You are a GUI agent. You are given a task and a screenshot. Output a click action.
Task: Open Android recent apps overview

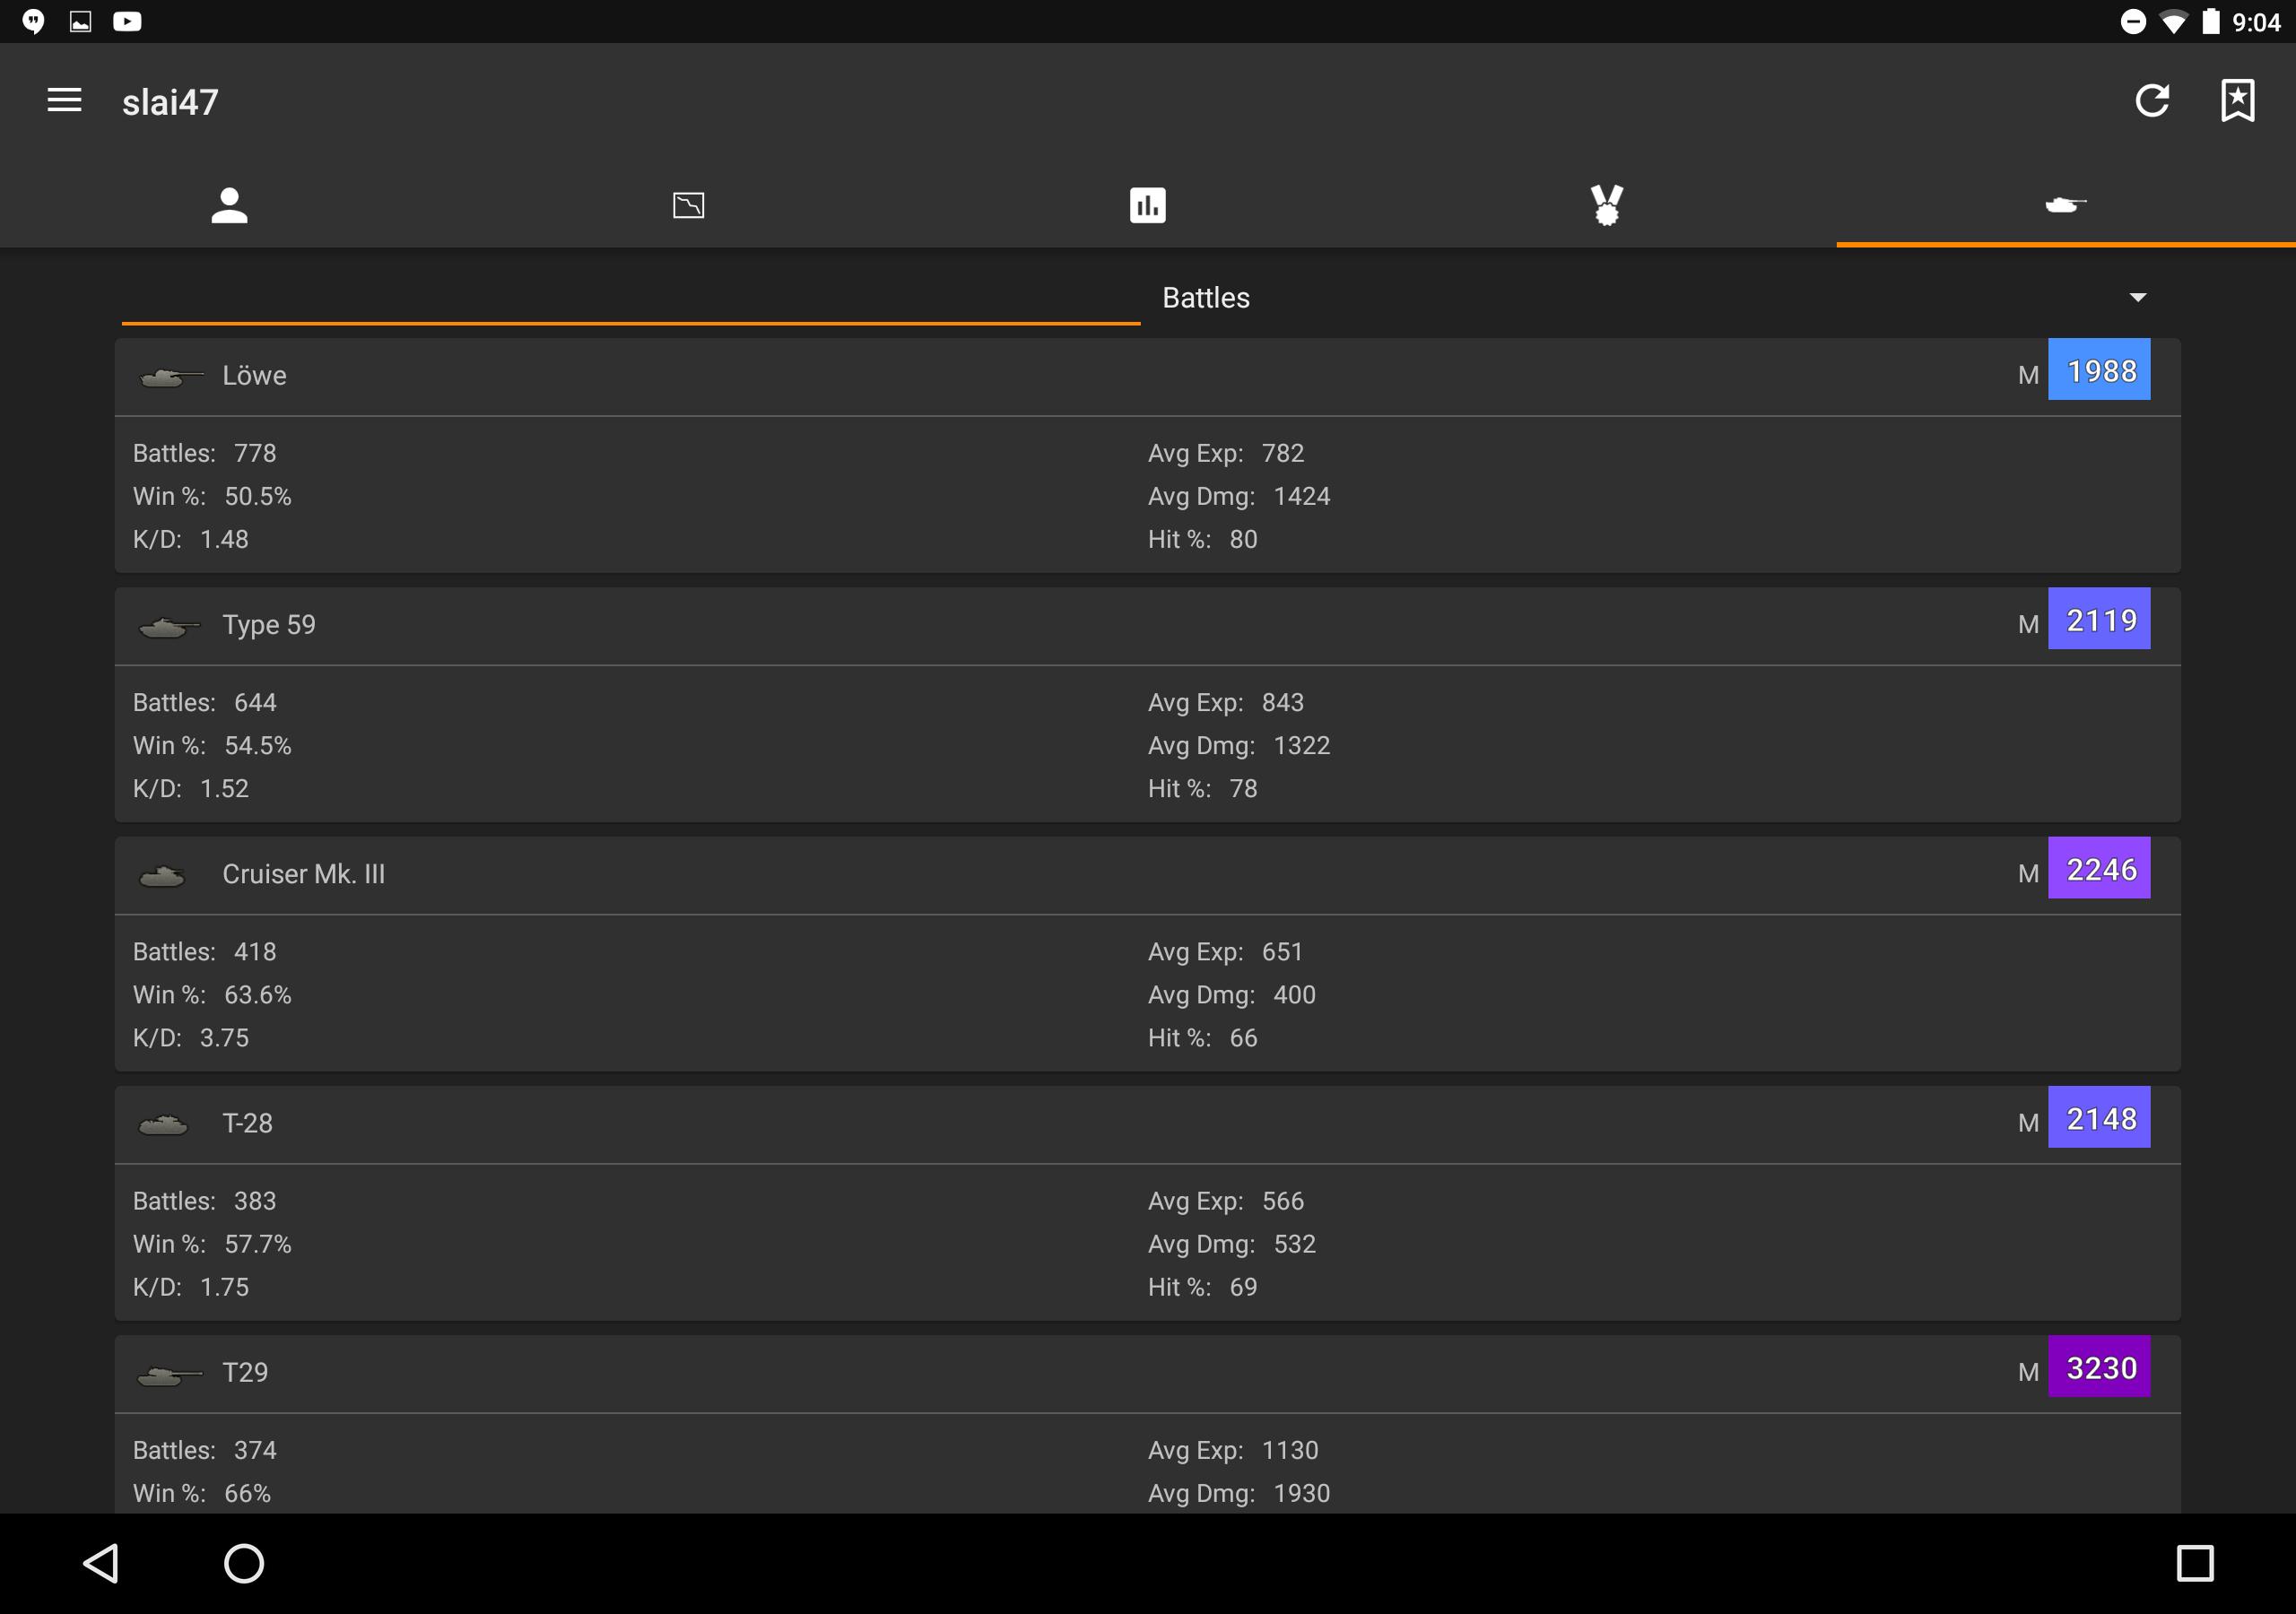click(x=2194, y=1563)
